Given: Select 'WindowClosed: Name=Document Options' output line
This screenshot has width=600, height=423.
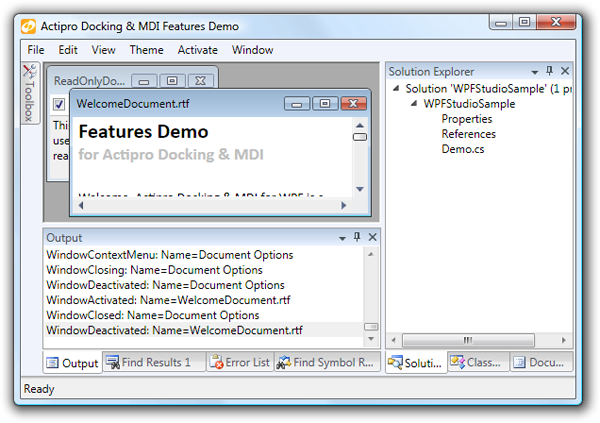Looking at the screenshot, I should click(x=153, y=315).
